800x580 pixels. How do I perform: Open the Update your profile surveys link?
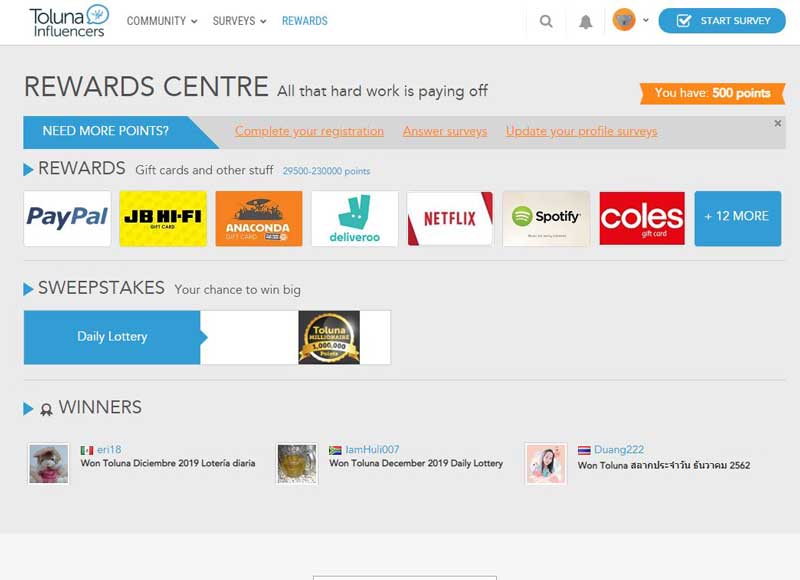point(581,131)
